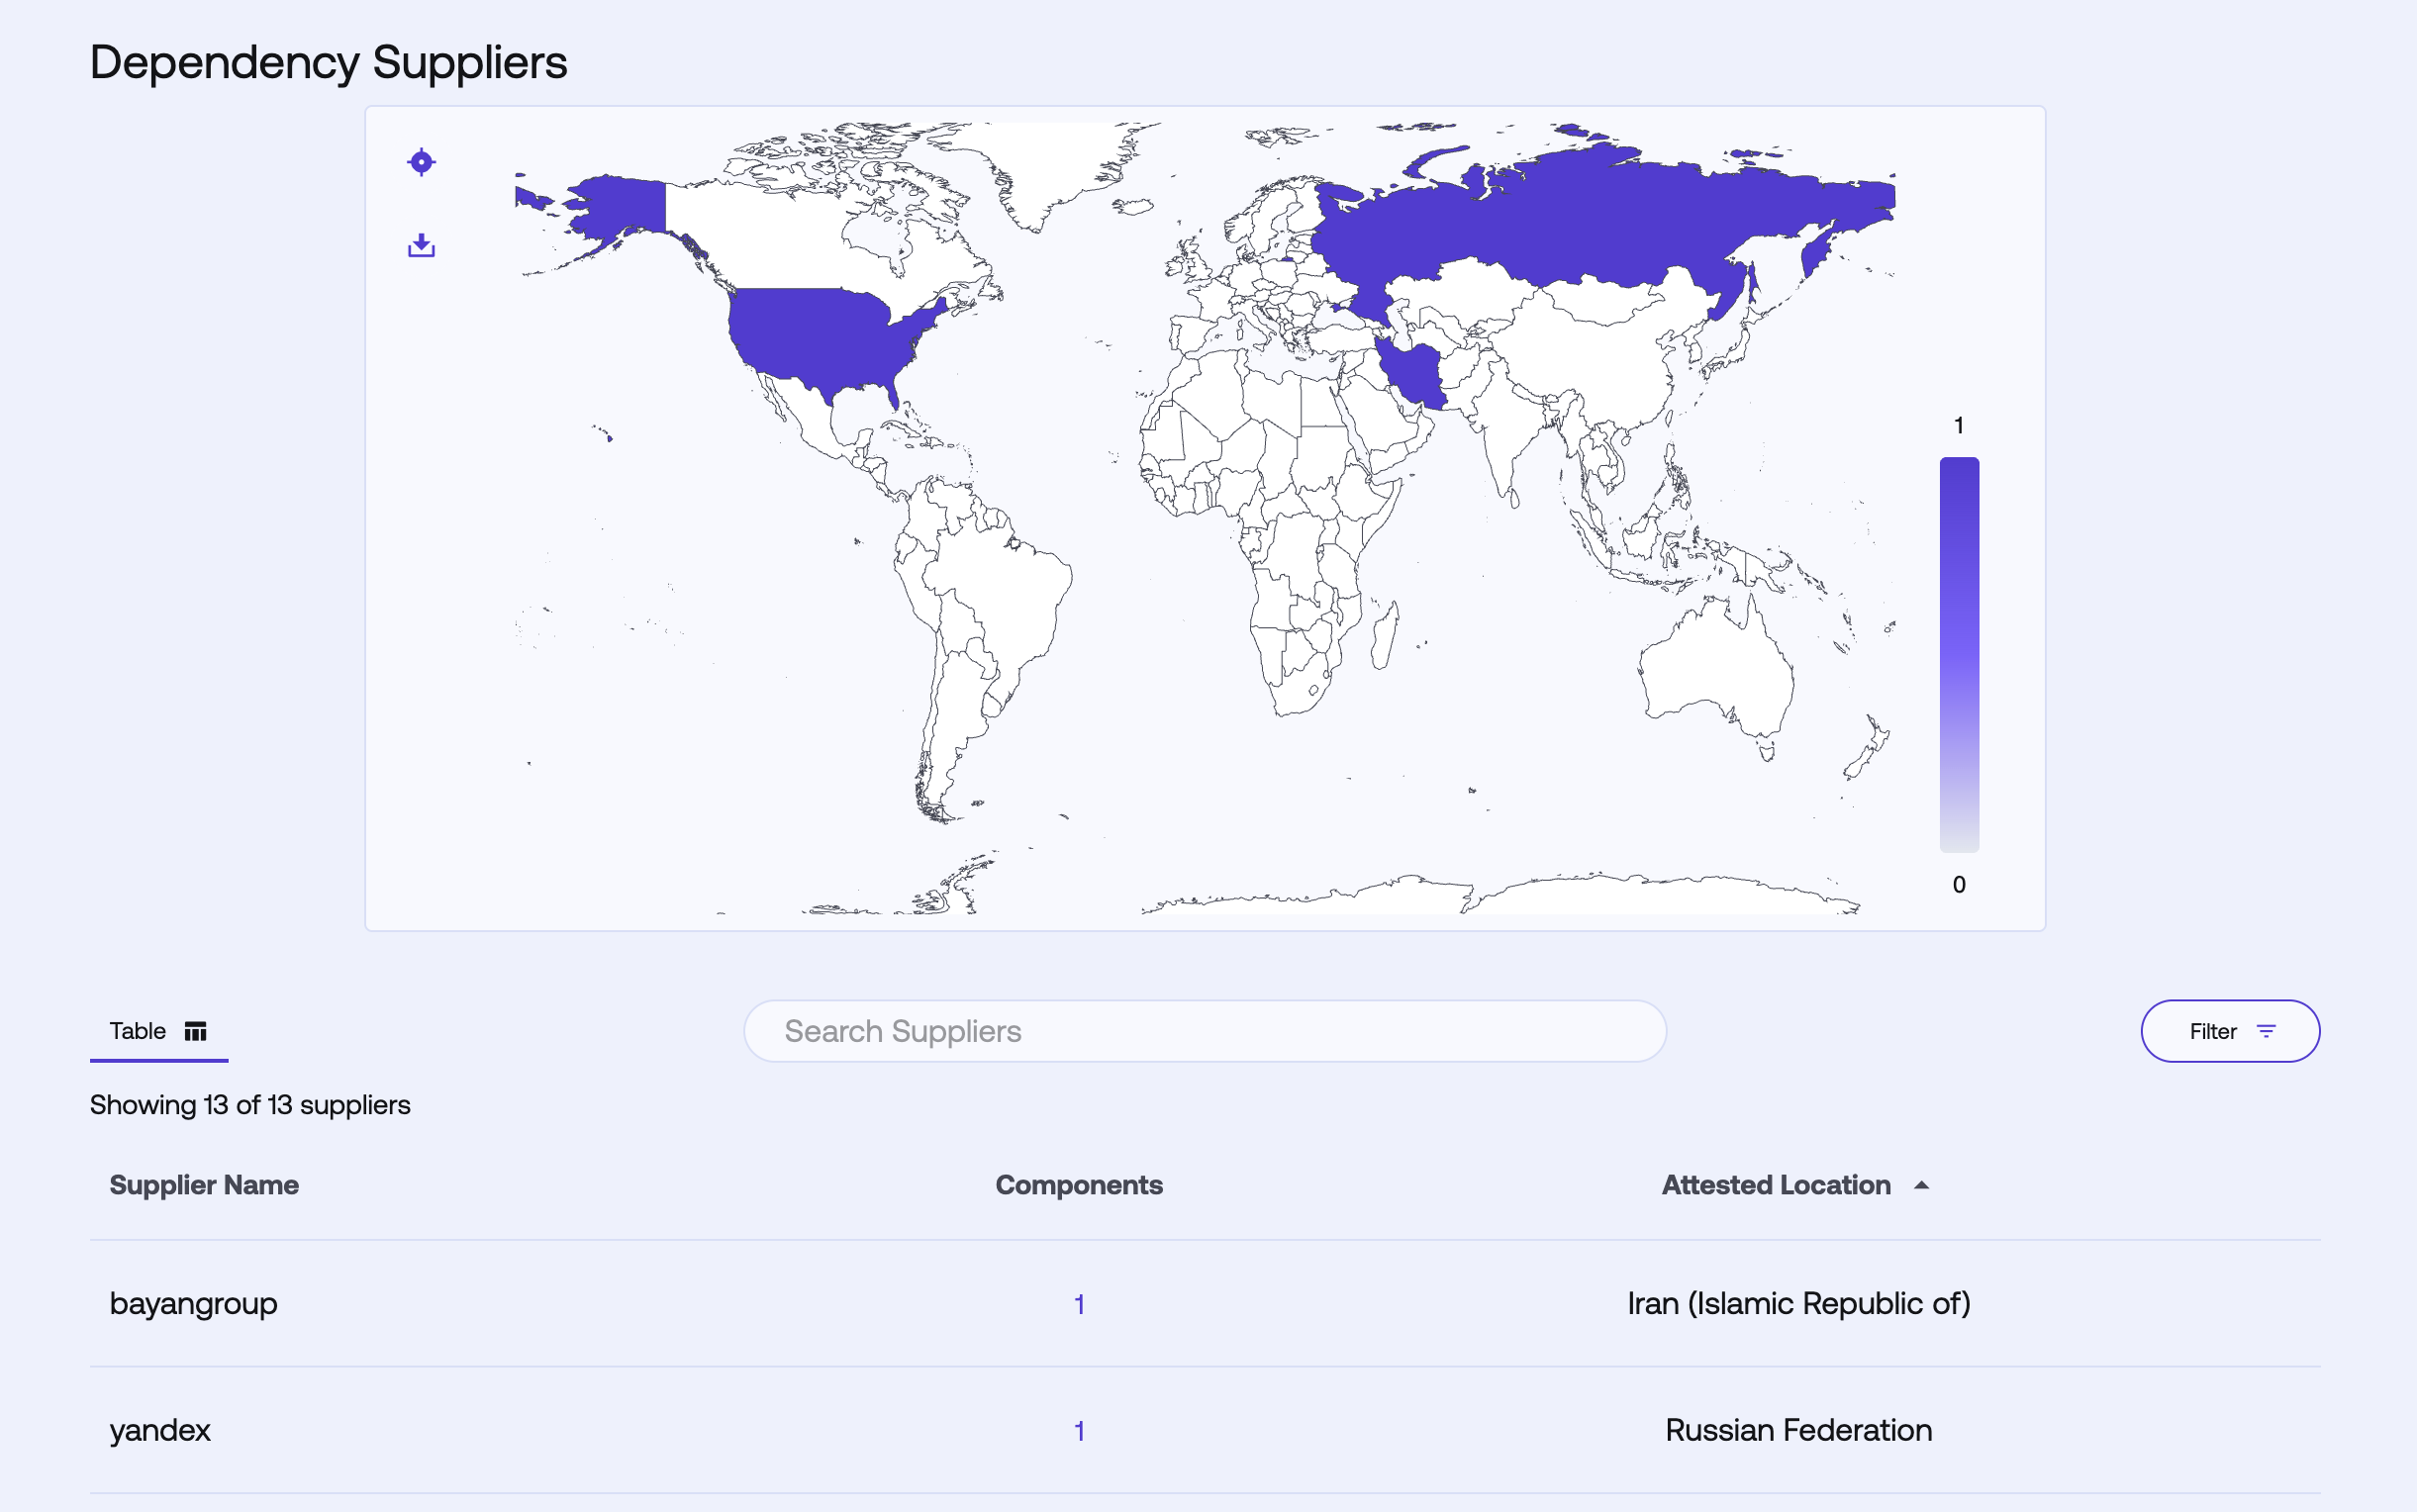Click the table grid icon
The image size is (2417, 1512).
(196, 1031)
